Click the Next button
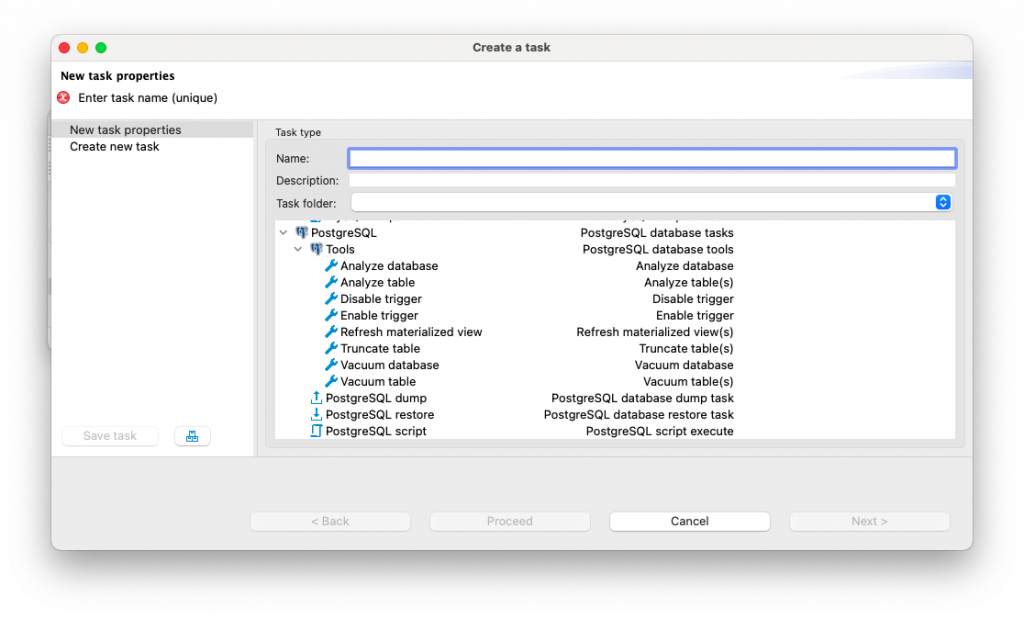 coord(869,521)
